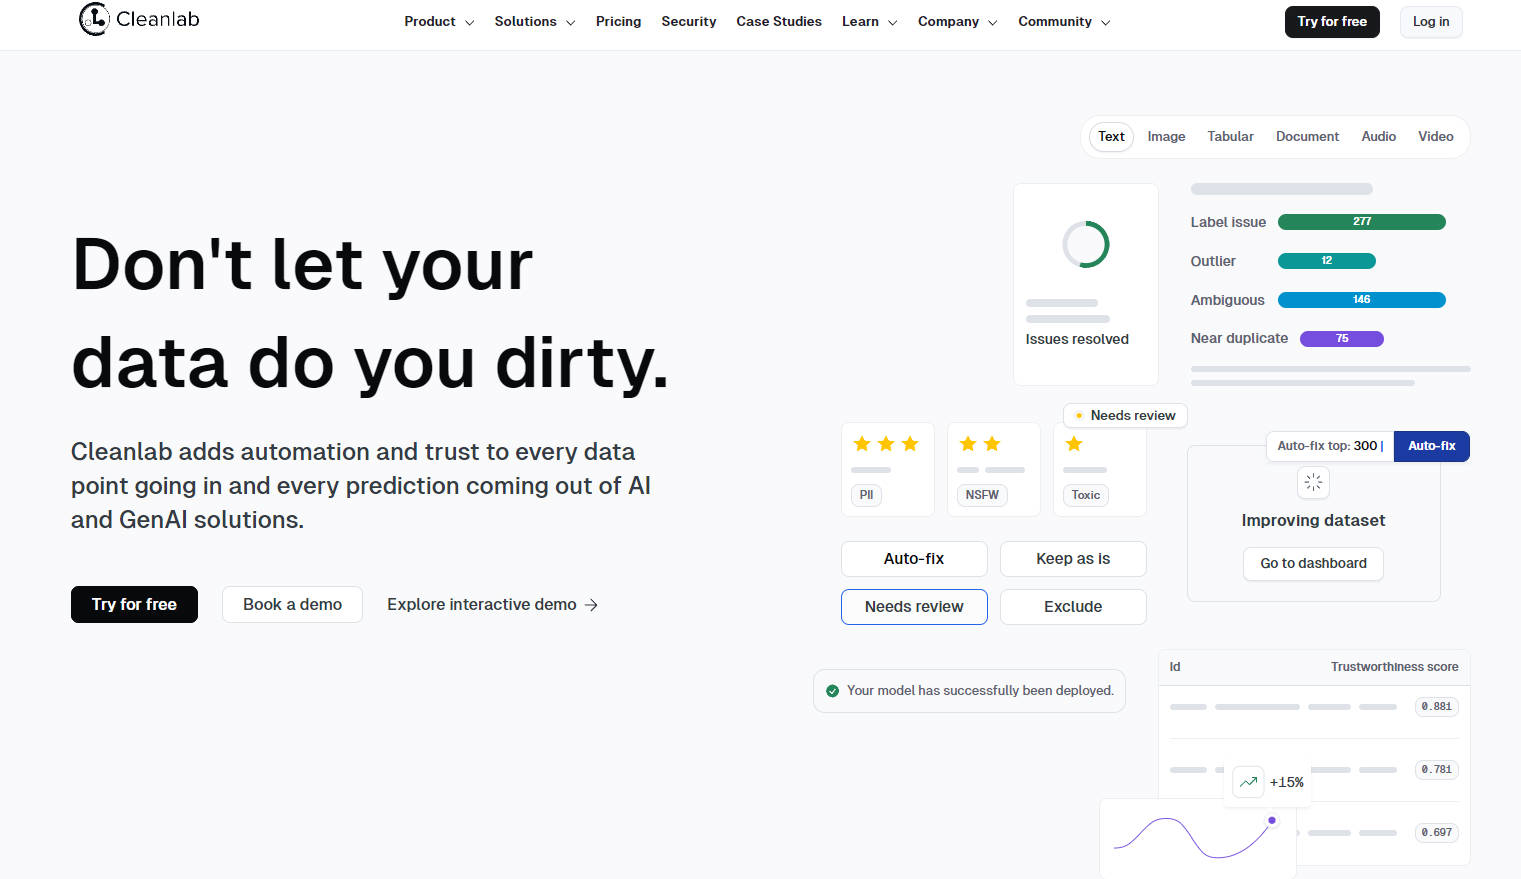The width and height of the screenshot is (1521, 879).
Task: Open the Pricing page
Action: tap(618, 22)
